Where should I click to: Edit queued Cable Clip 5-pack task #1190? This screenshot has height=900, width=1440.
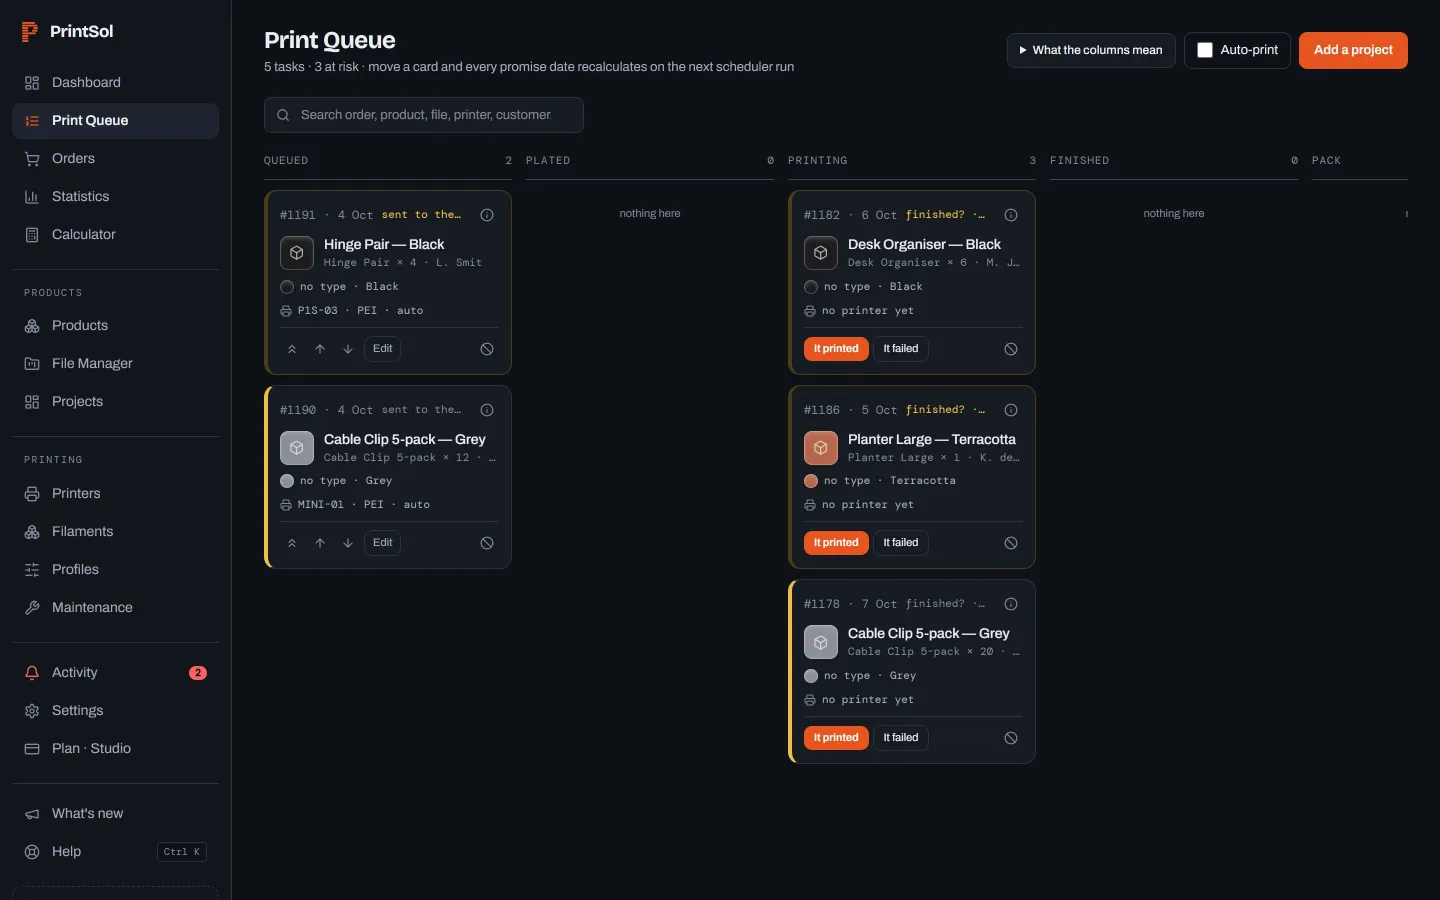[x=383, y=543]
